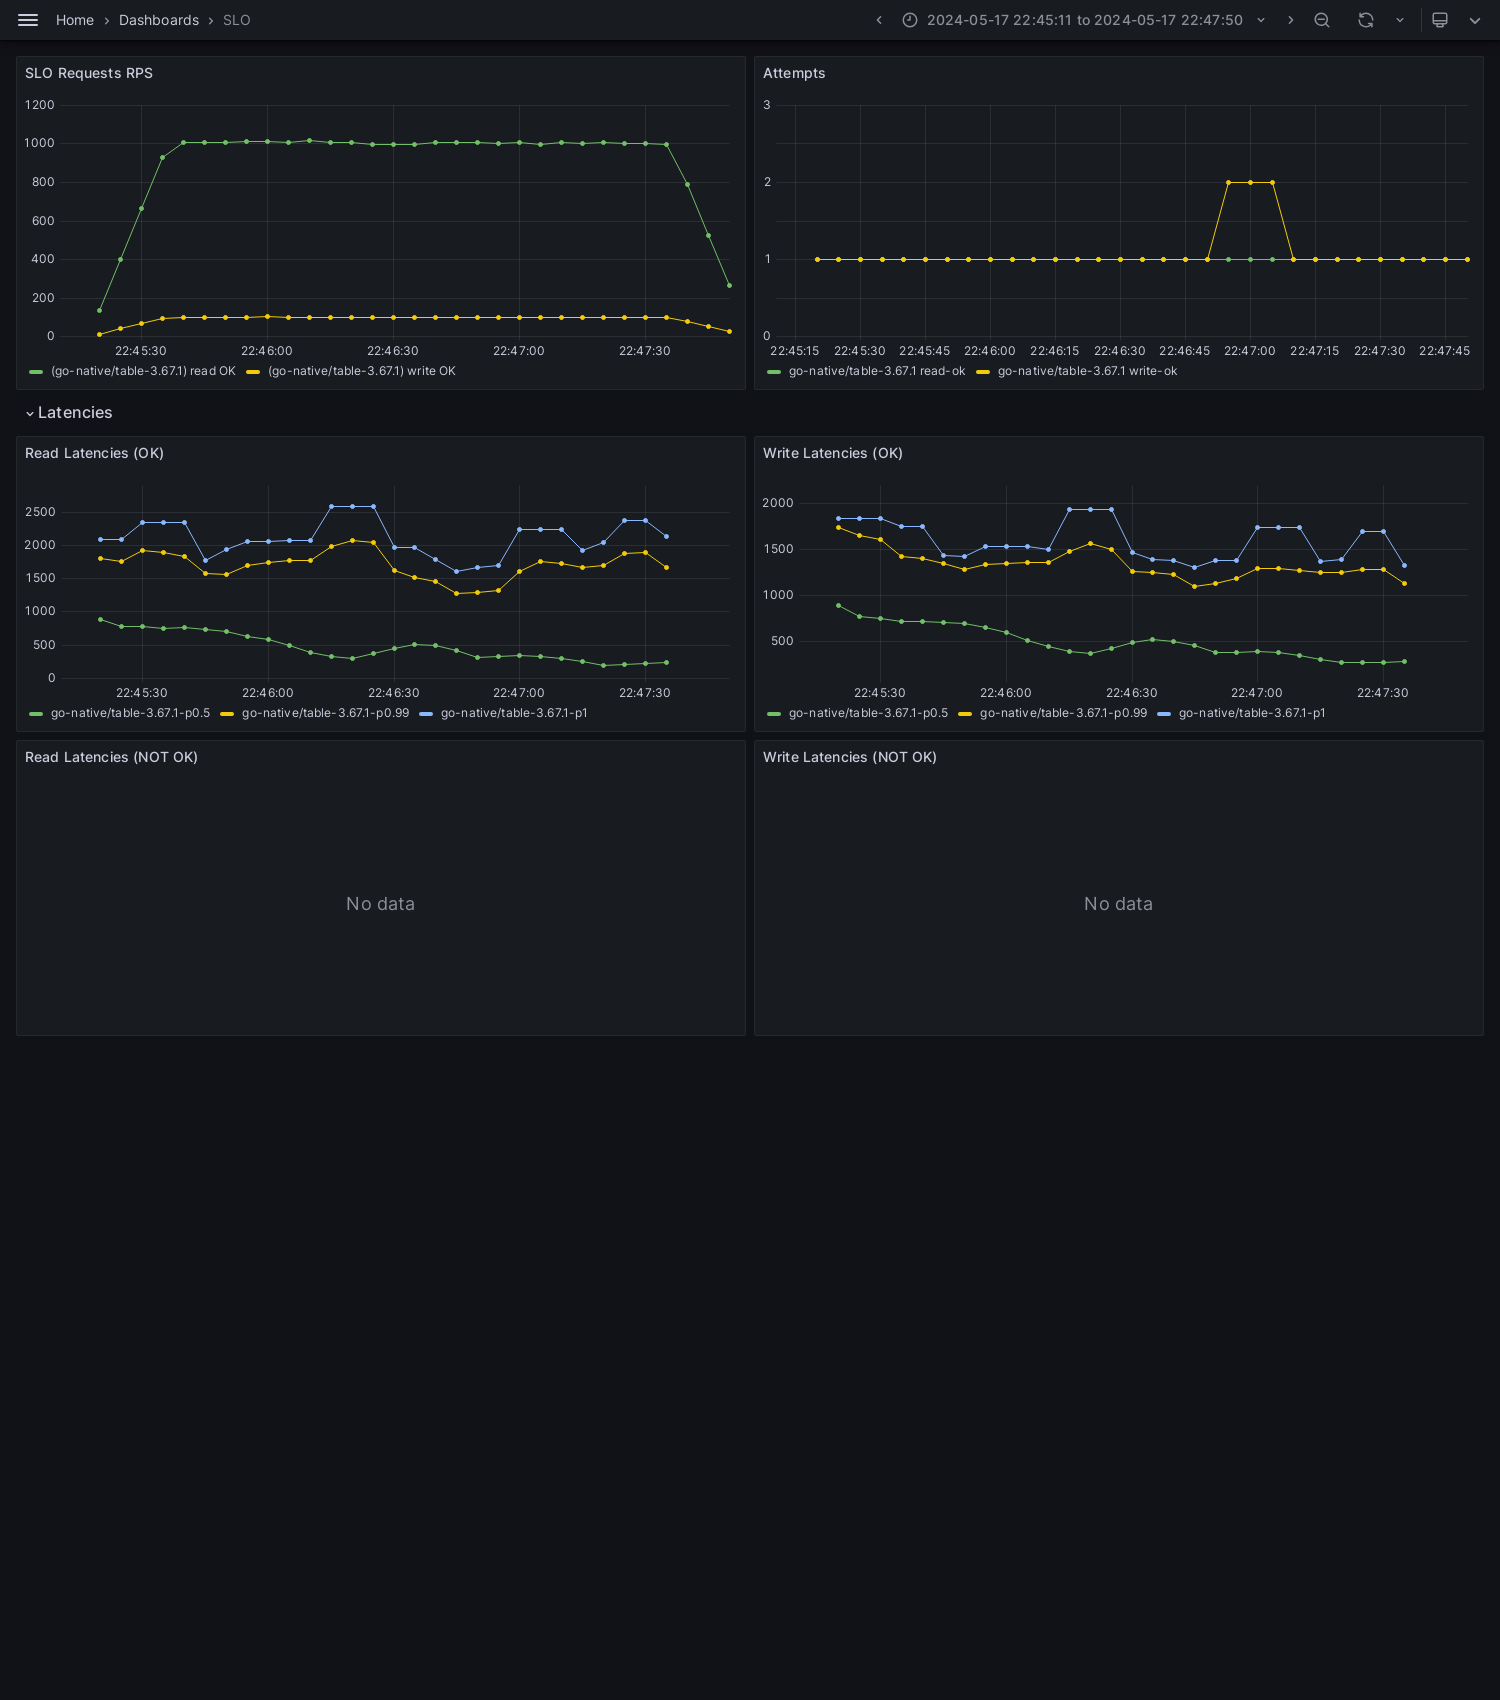1500x1700 pixels.
Task: Open SLO Requests RPS panel title
Action: click(89, 73)
